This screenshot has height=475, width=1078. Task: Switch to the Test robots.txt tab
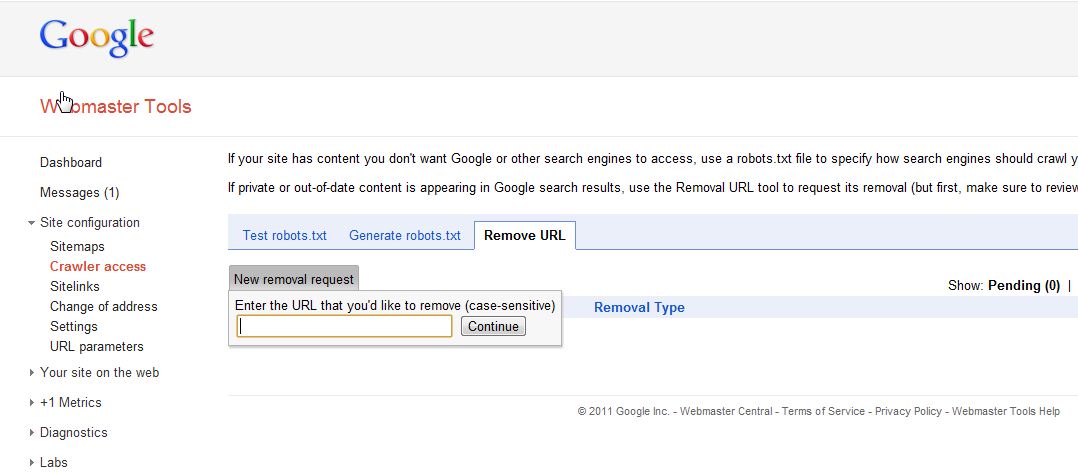coord(285,236)
